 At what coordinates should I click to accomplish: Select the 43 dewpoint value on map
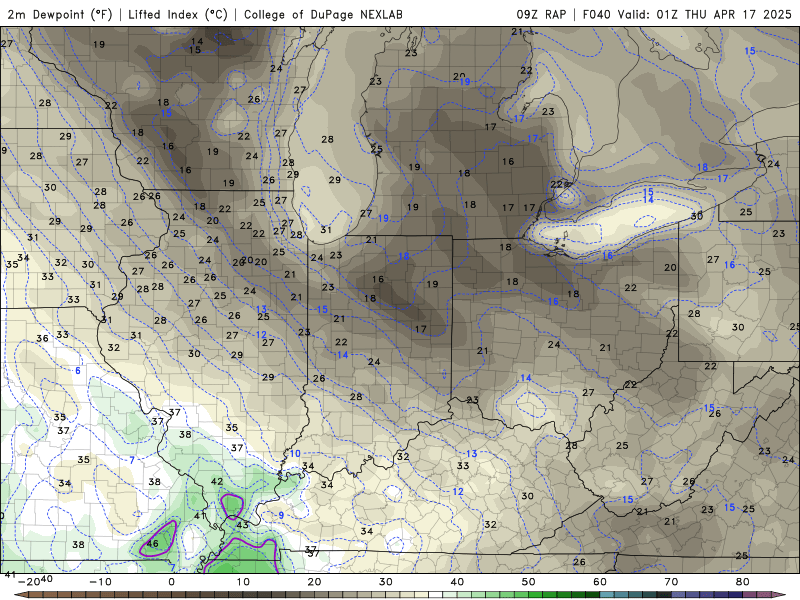pyautogui.click(x=242, y=524)
